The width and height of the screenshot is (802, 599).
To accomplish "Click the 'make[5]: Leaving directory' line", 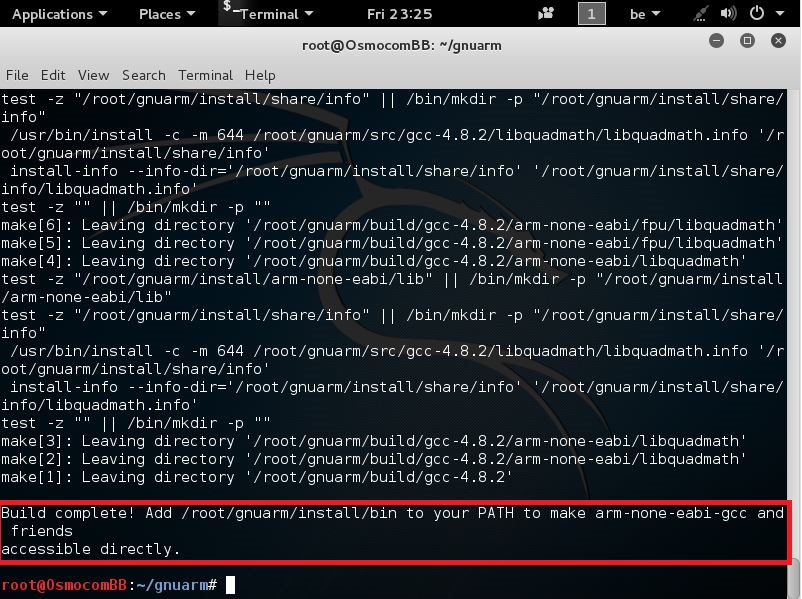I will click(x=392, y=243).
